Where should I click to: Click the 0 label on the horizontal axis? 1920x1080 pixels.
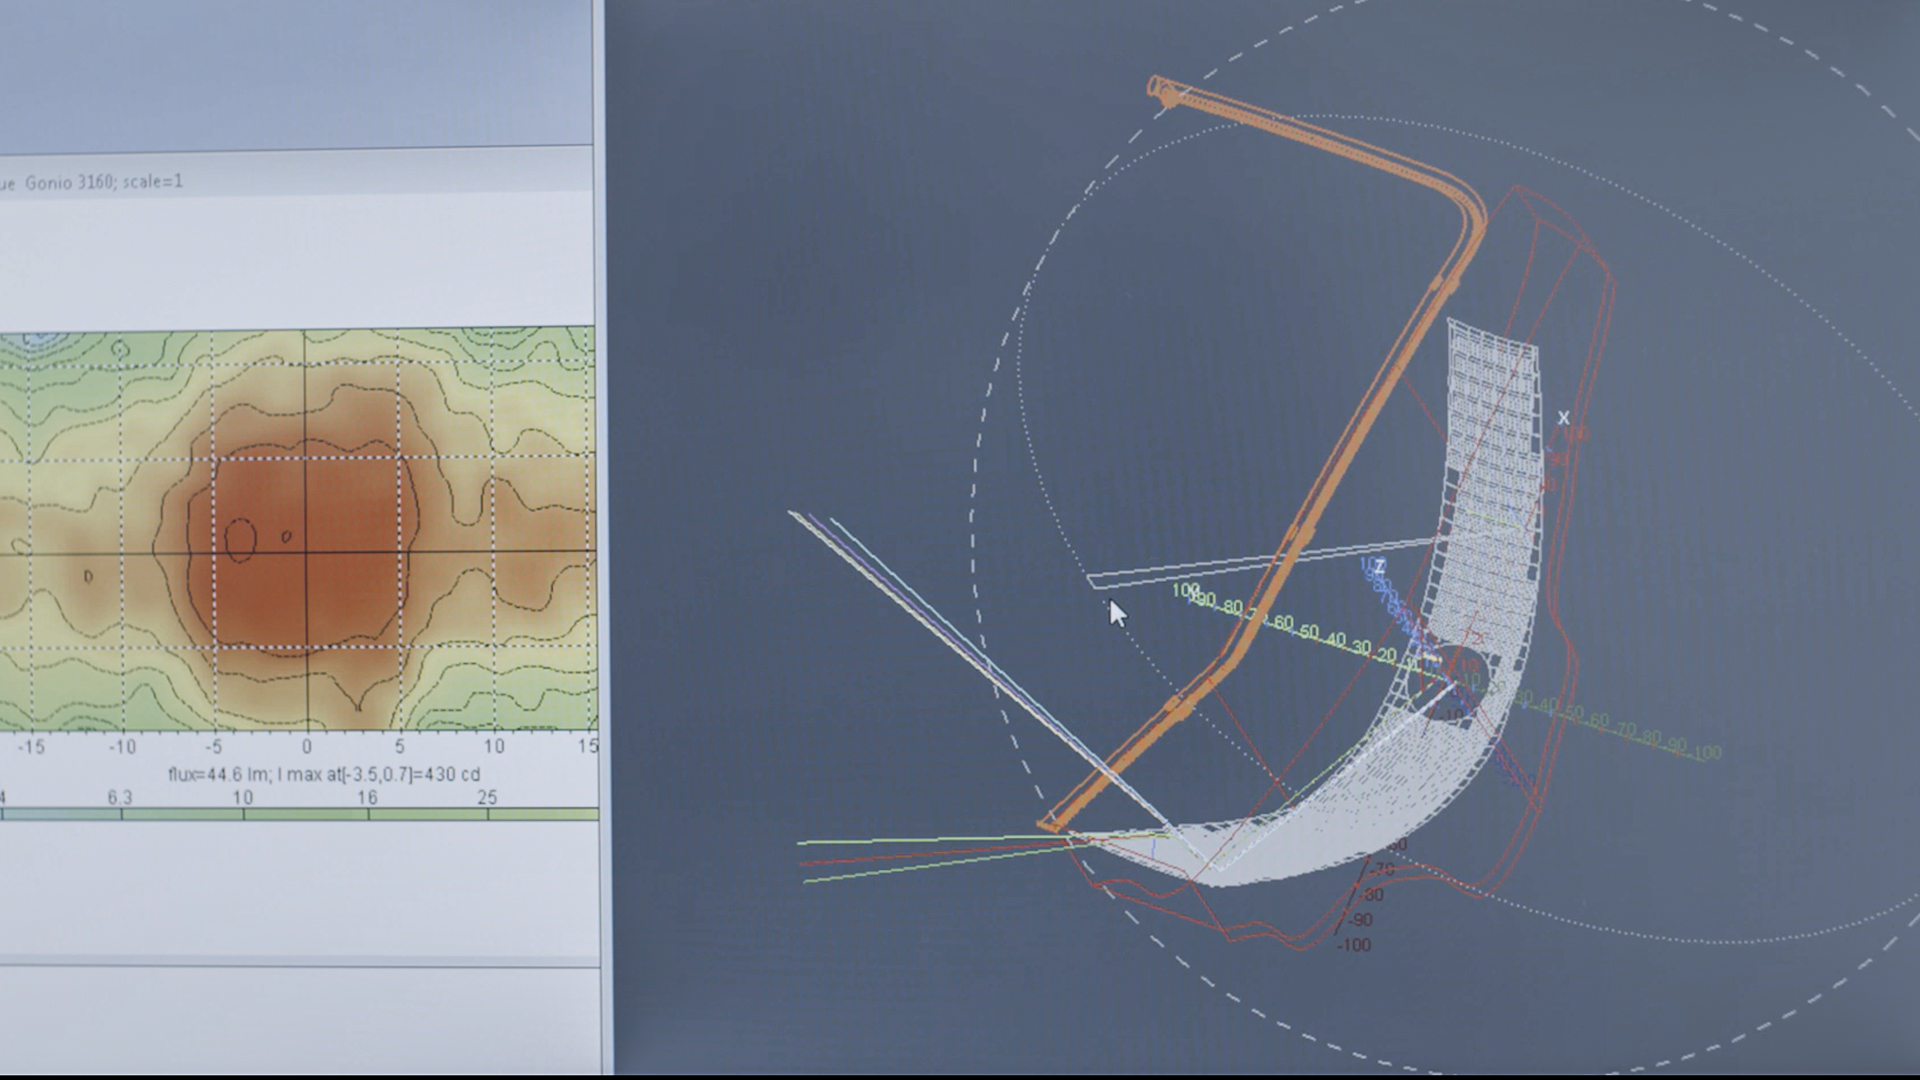[306, 746]
